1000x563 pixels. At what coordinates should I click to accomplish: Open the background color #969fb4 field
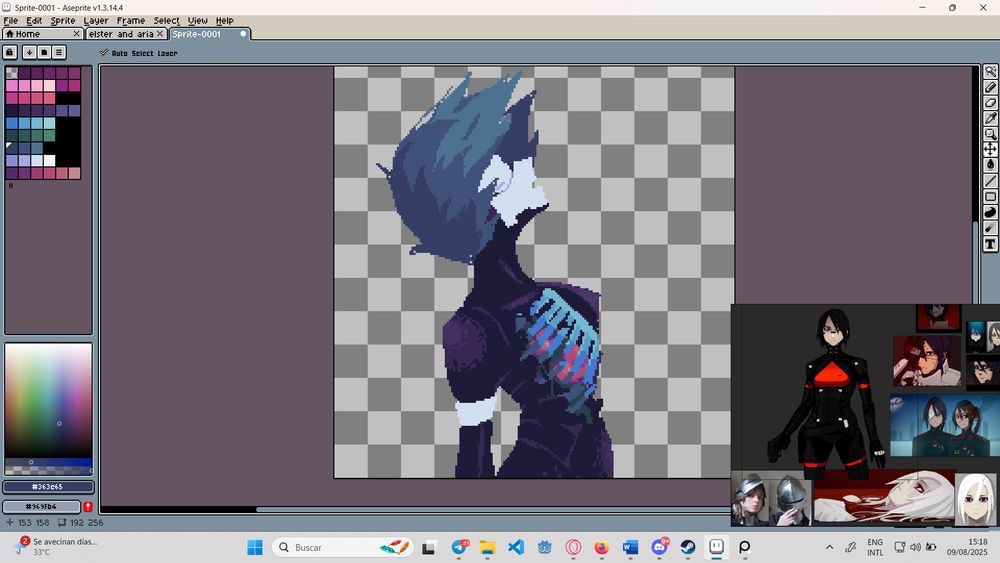pyautogui.click(x=41, y=506)
